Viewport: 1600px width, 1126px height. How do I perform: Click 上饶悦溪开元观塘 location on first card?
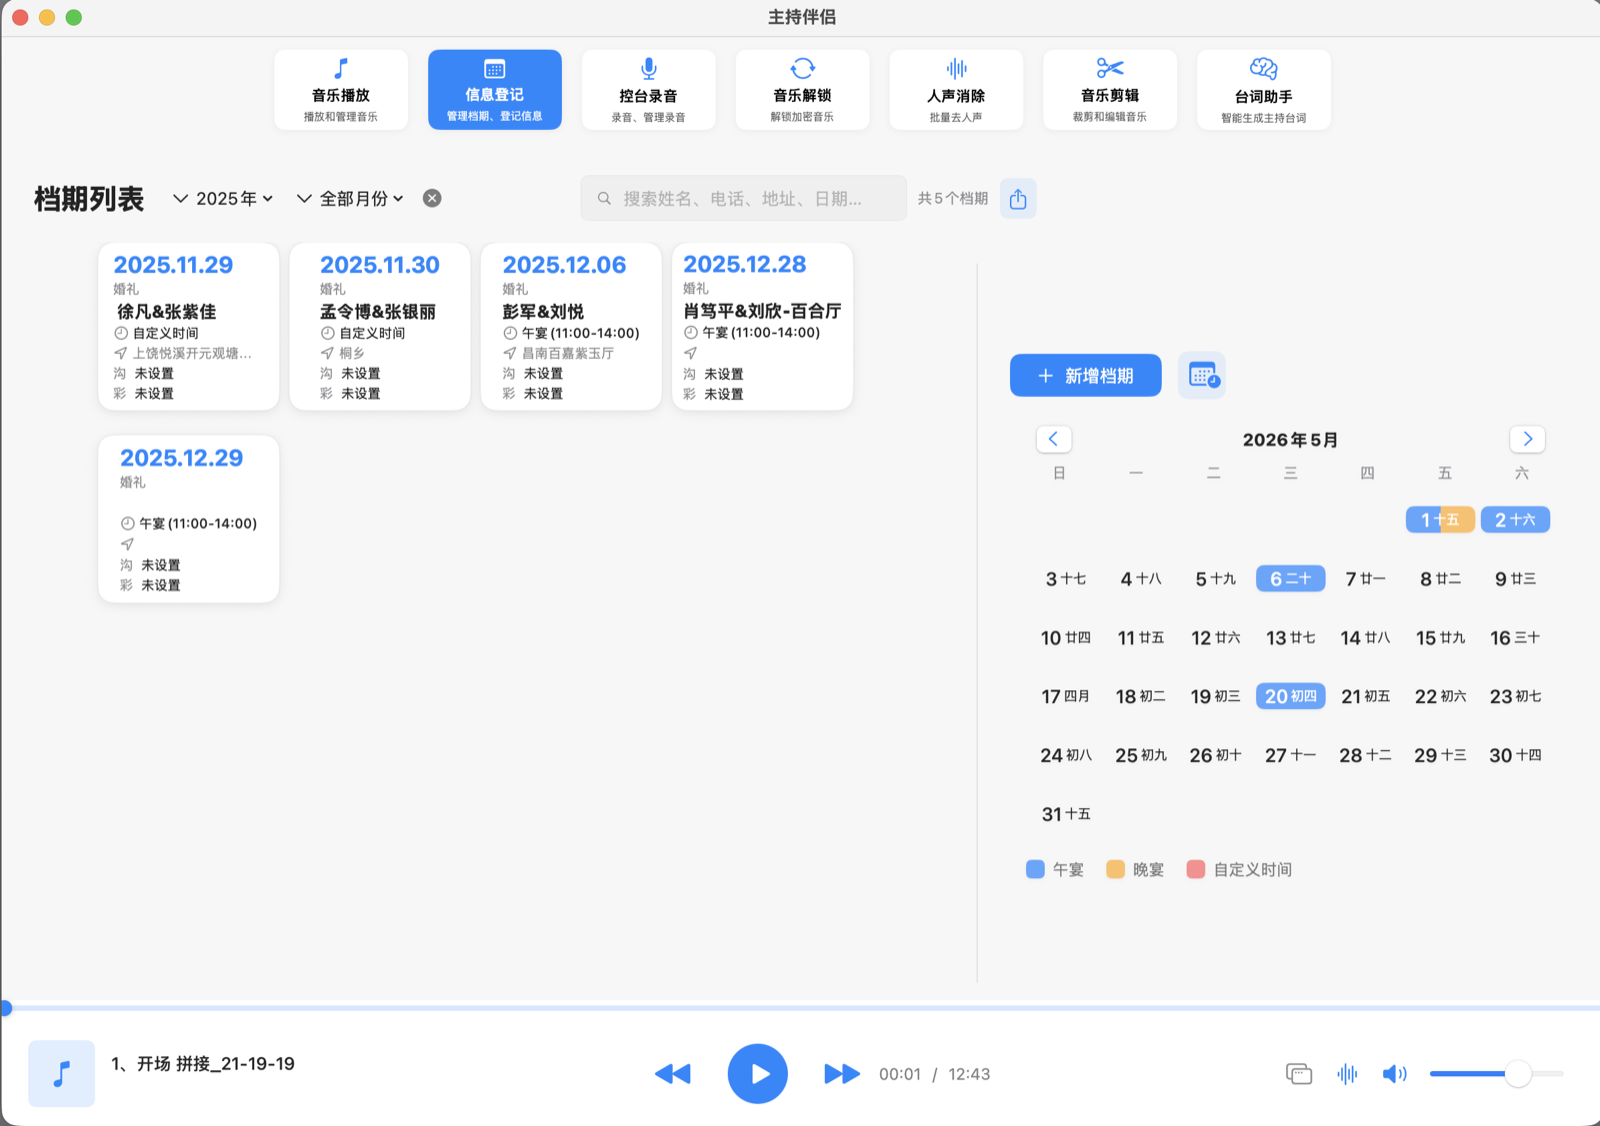[192, 353]
